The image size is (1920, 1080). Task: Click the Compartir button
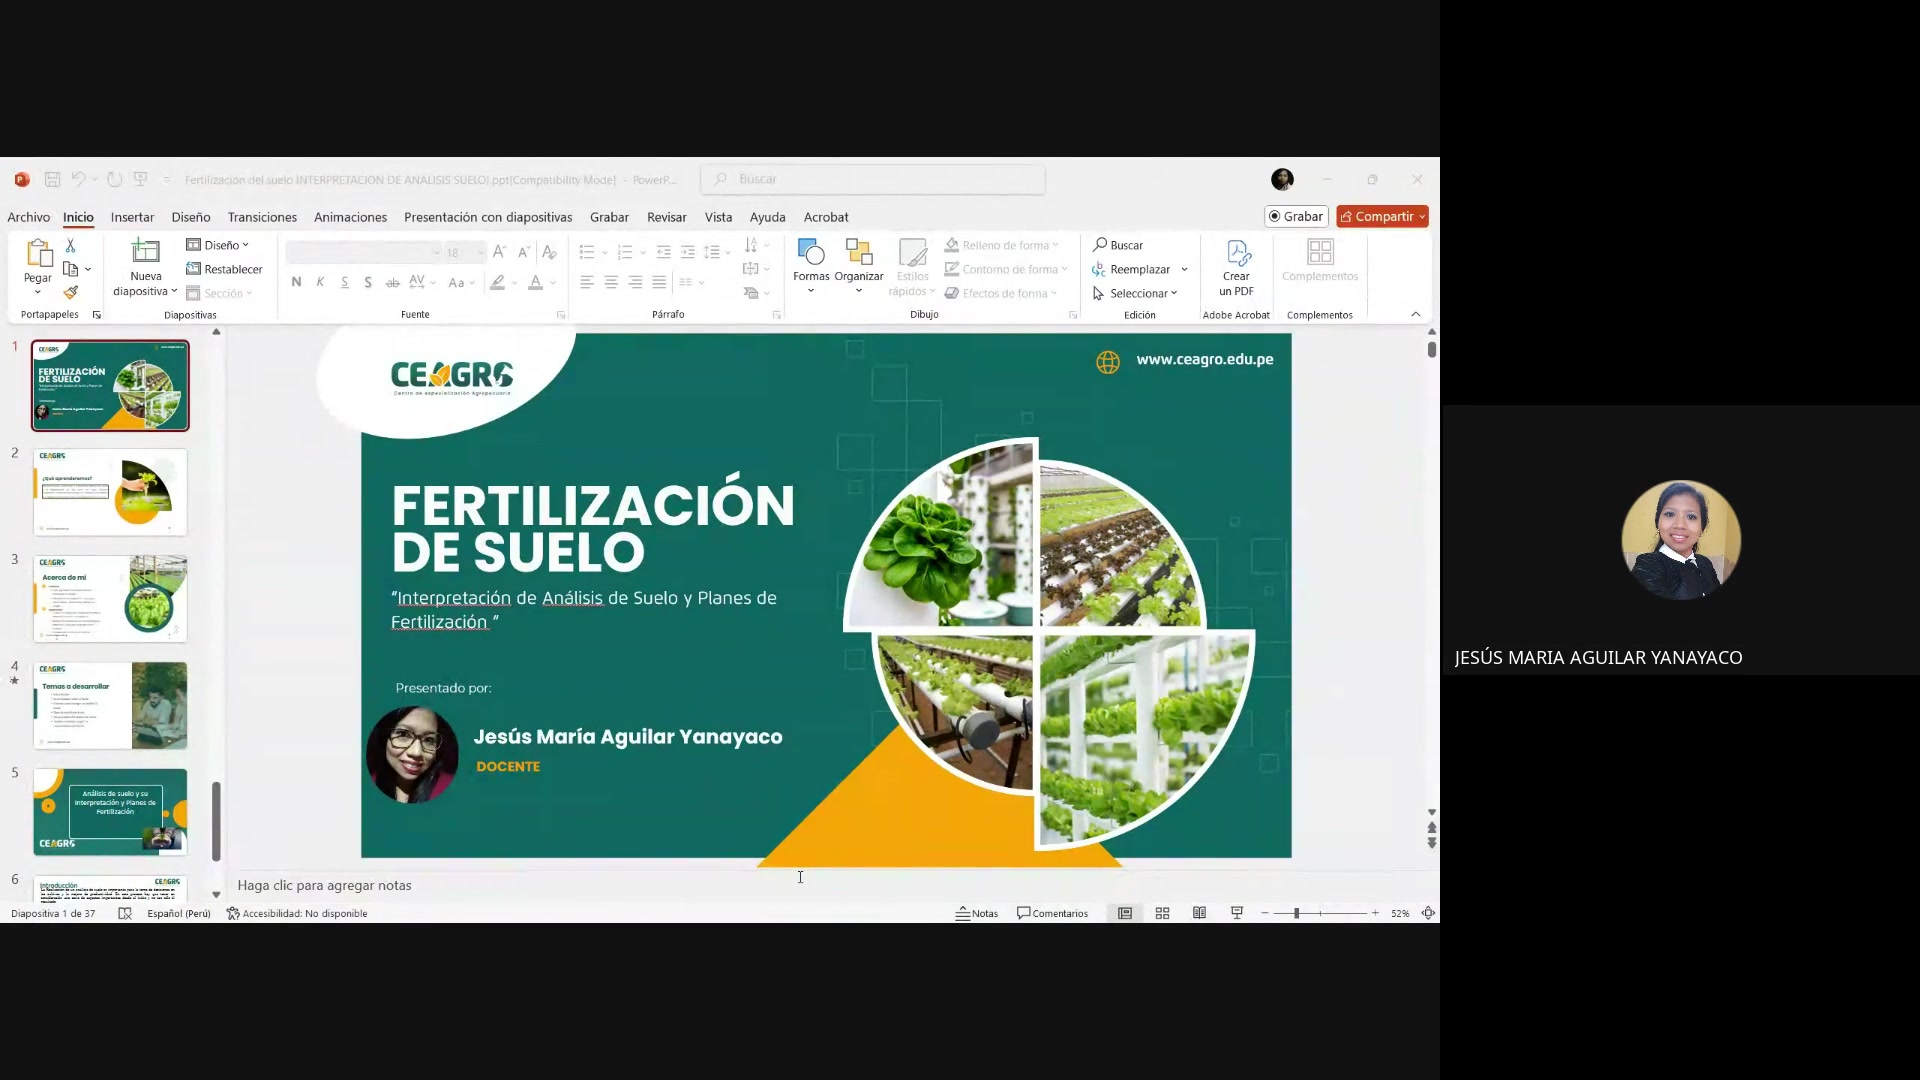pyautogui.click(x=1382, y=216)
